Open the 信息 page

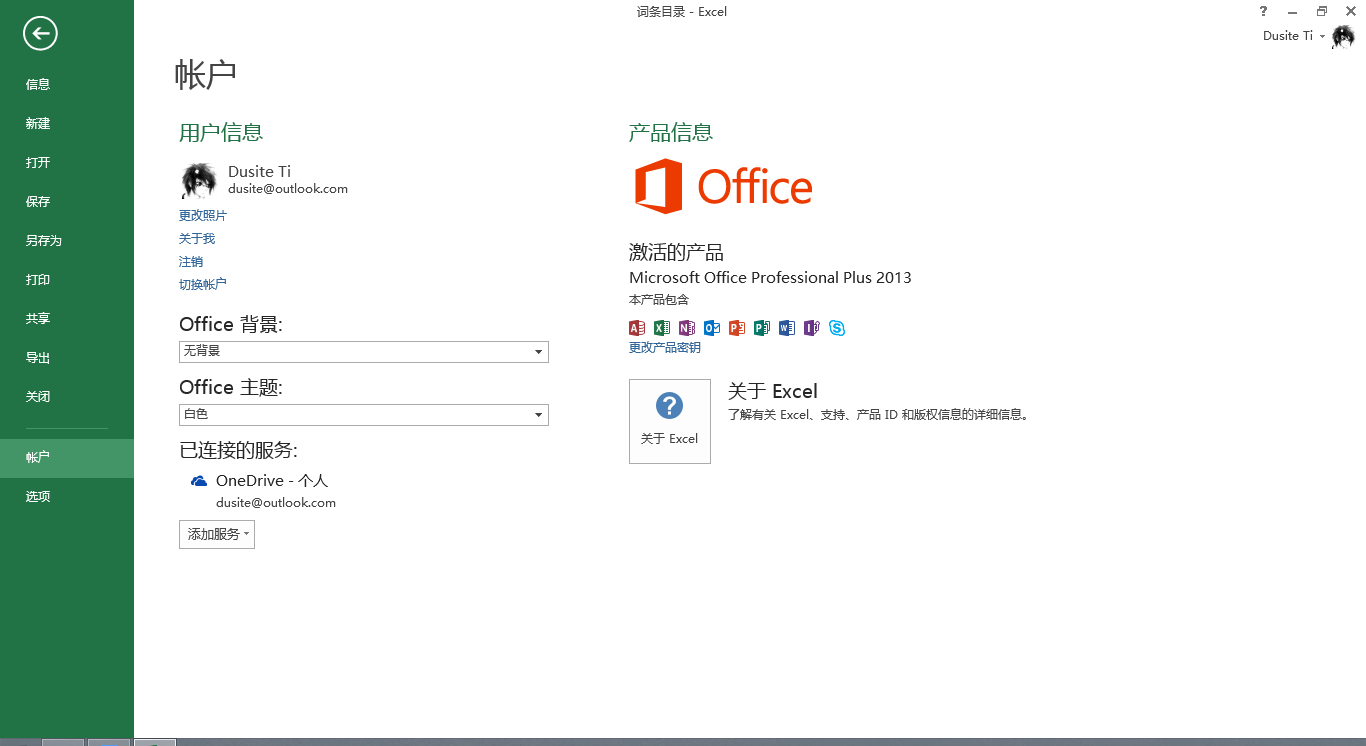pyautogui.click(x=67, y=84)
